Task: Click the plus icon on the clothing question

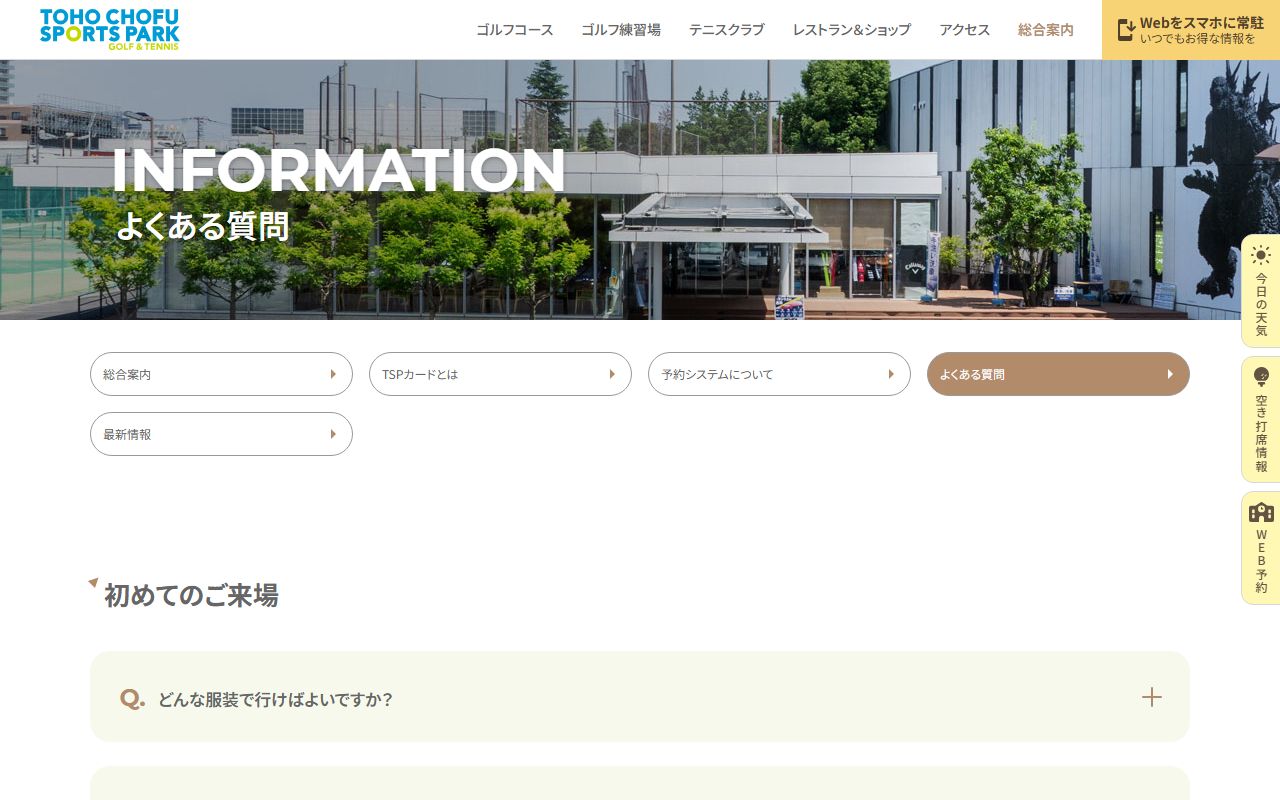Action: coord(1152,697)
